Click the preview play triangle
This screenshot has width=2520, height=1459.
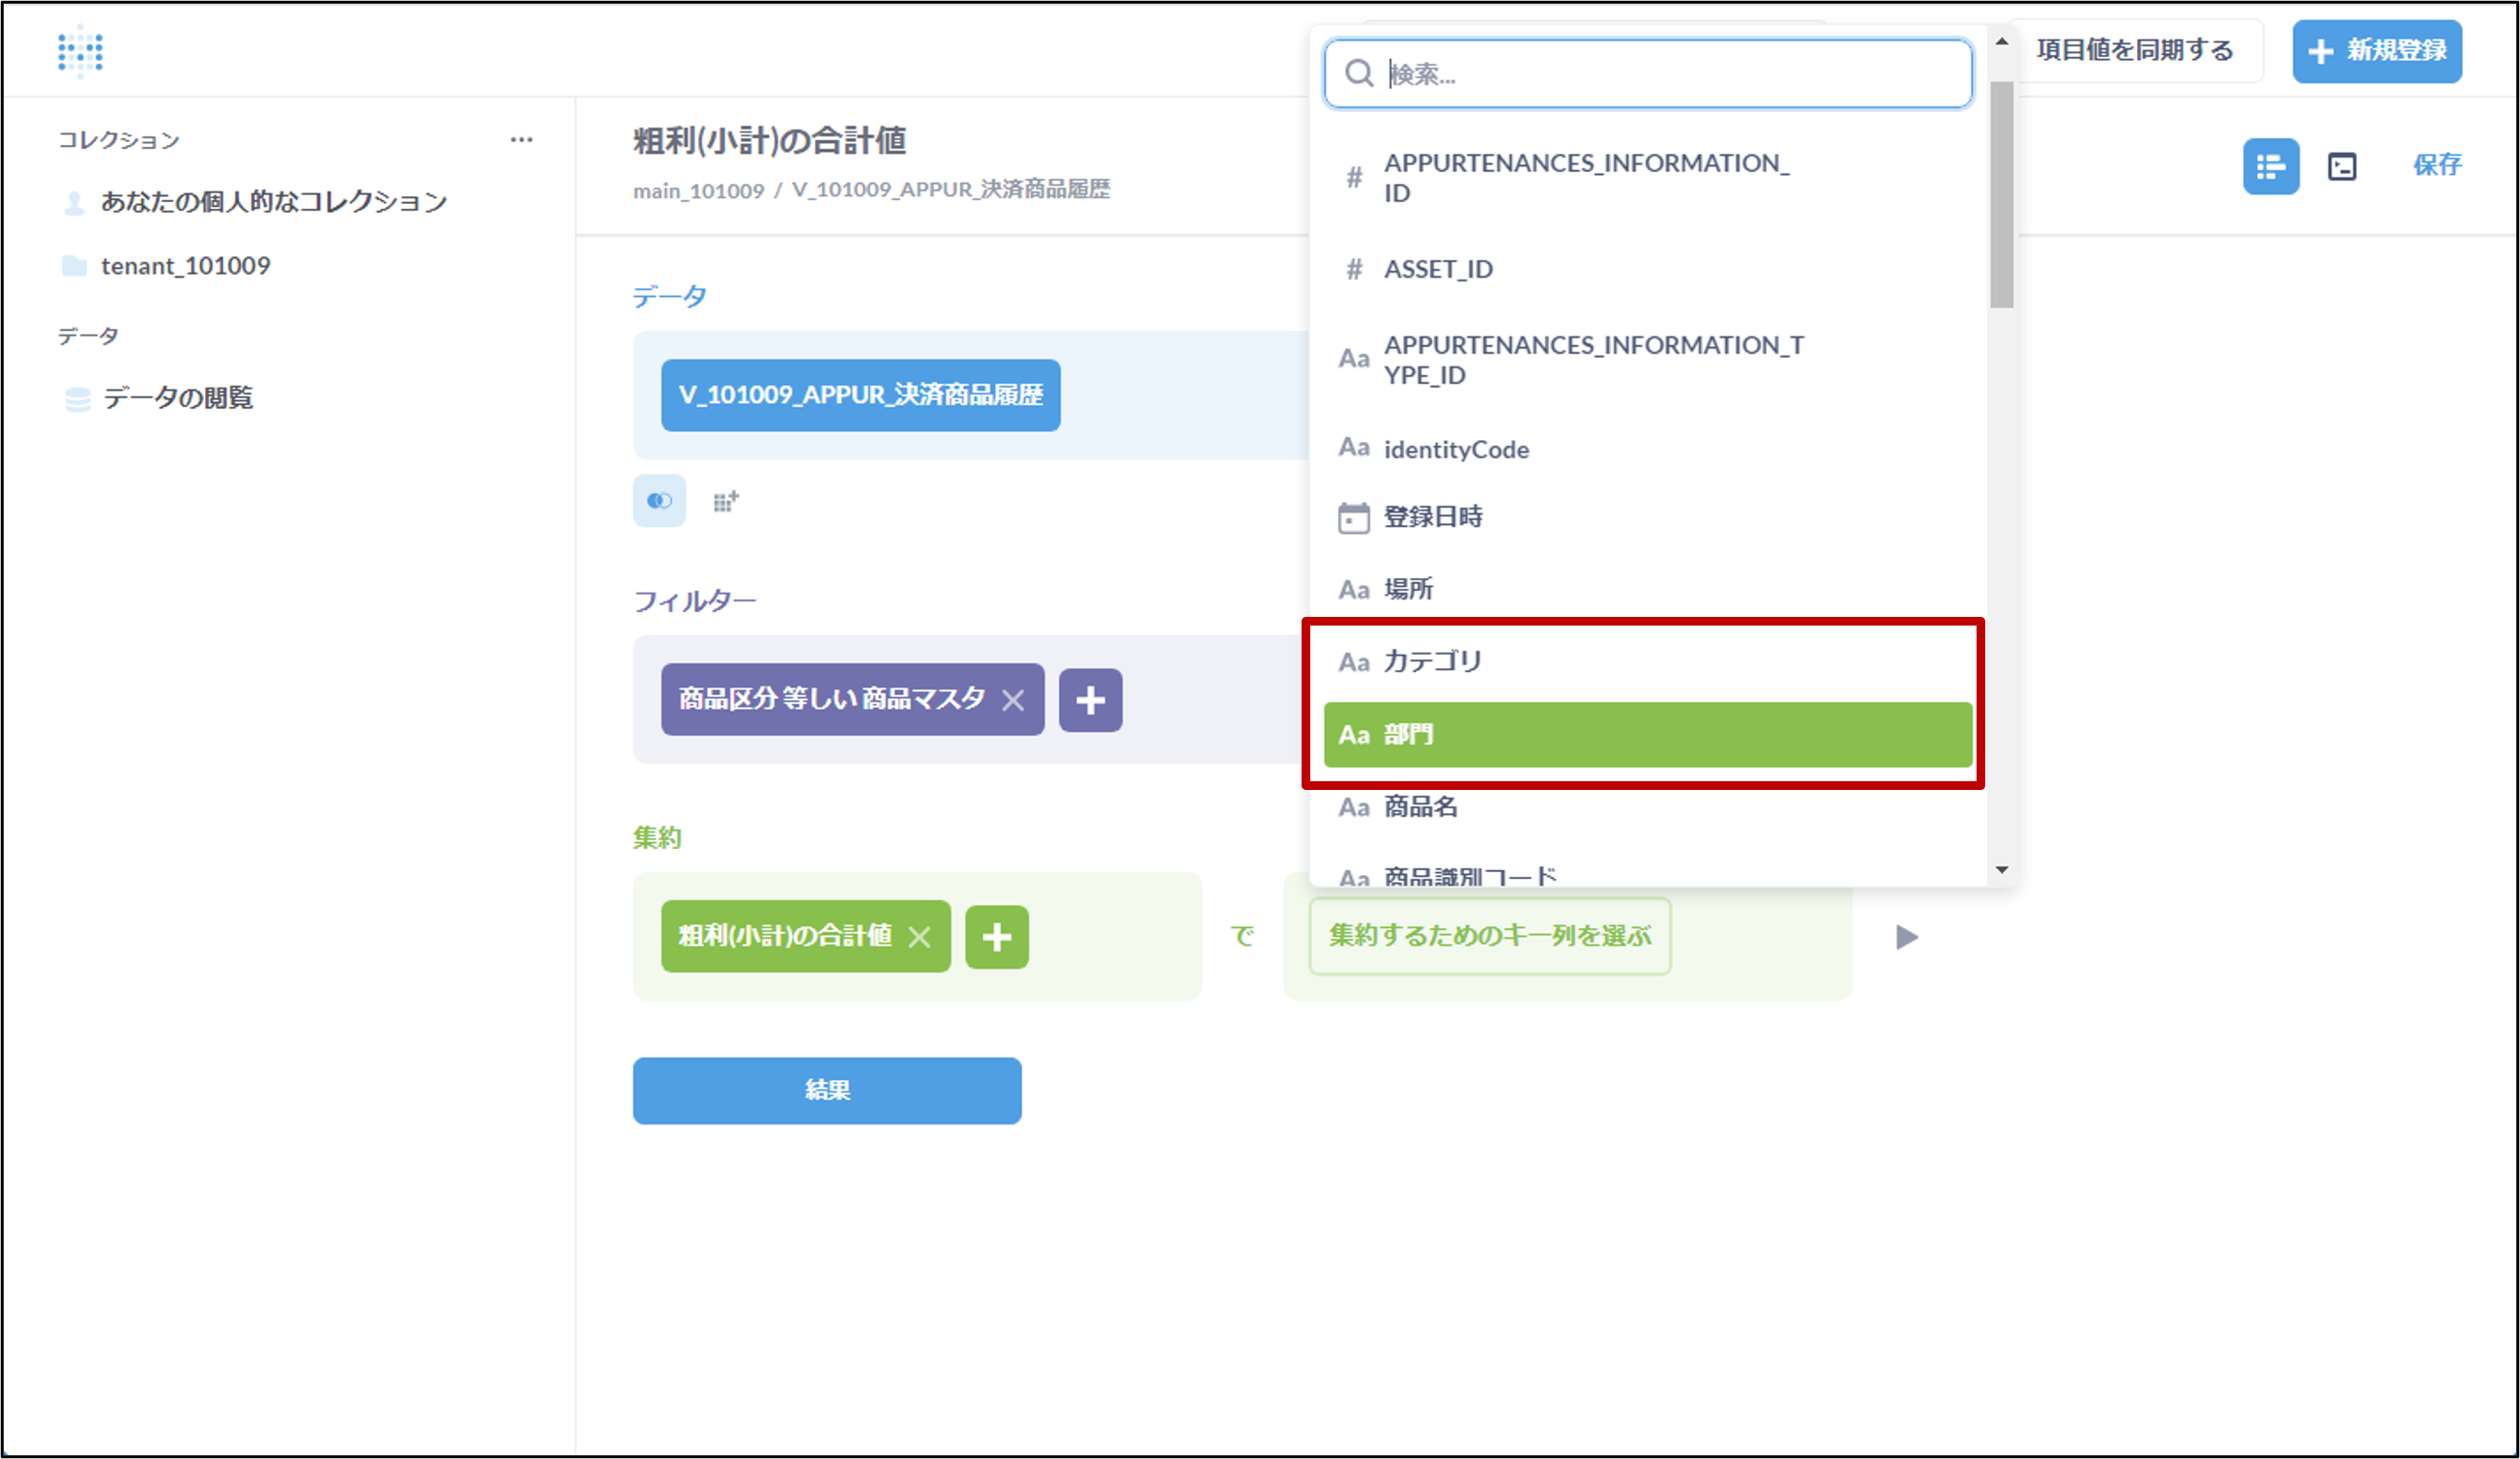pos(1906,937)
